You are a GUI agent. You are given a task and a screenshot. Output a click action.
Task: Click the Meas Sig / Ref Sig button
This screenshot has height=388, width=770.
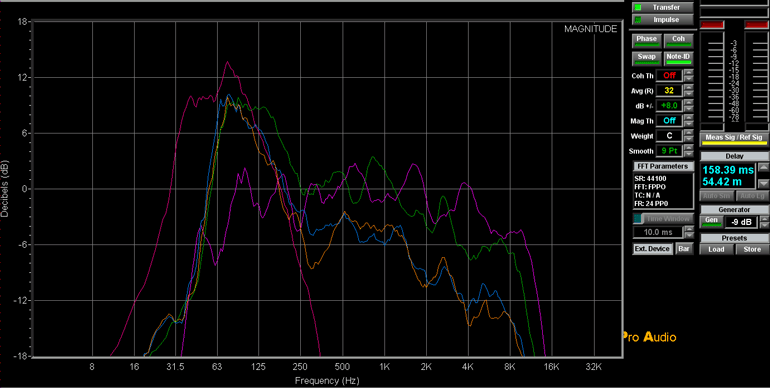734,139
